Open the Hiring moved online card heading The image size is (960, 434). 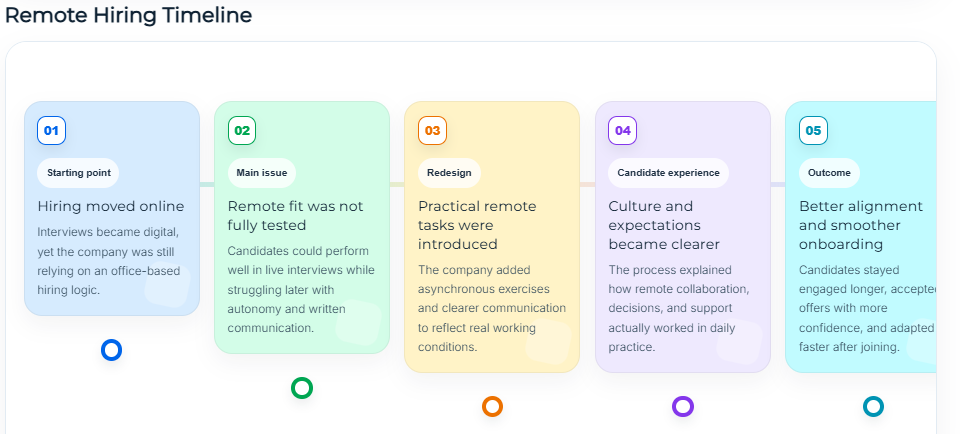pyautogui.click(x=111, y=206)
